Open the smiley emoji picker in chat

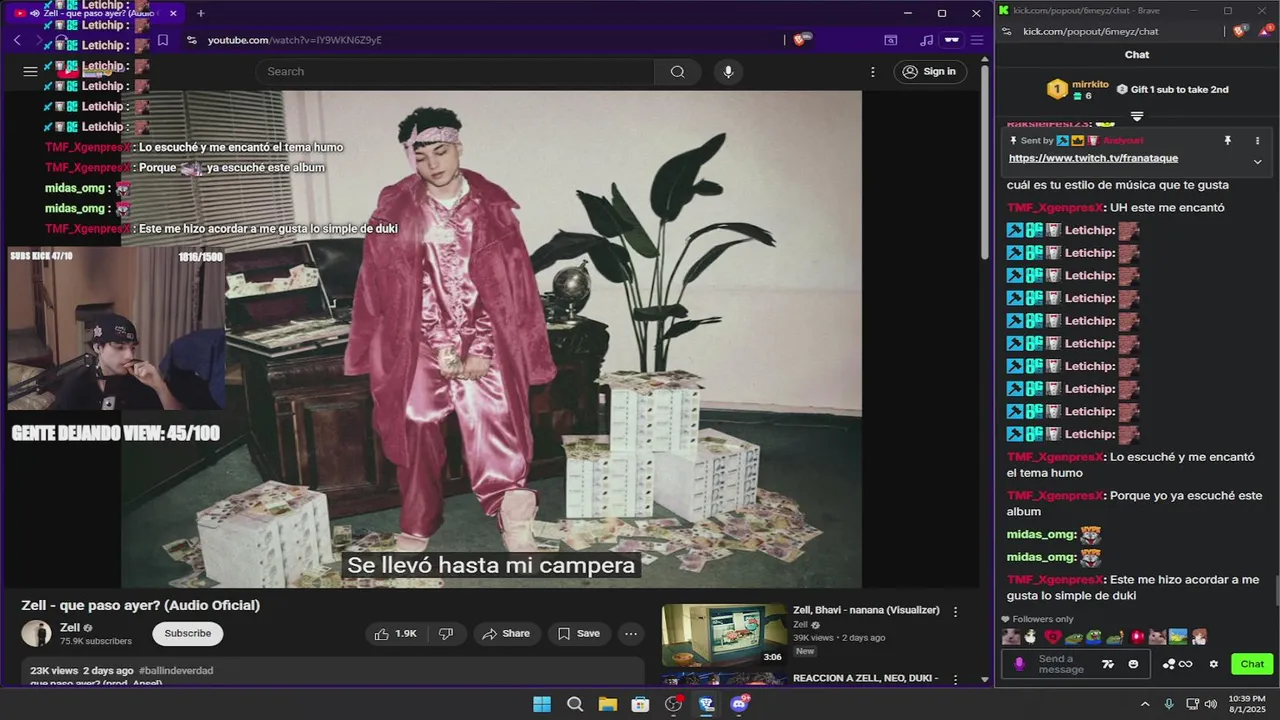1133,664
